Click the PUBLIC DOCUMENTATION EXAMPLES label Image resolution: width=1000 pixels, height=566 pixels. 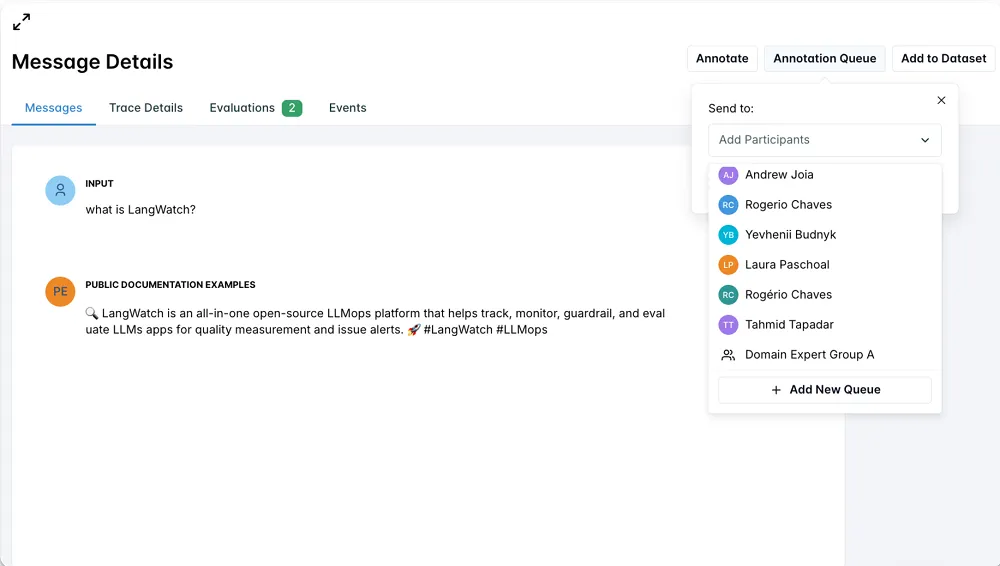(x=170, y=285)
